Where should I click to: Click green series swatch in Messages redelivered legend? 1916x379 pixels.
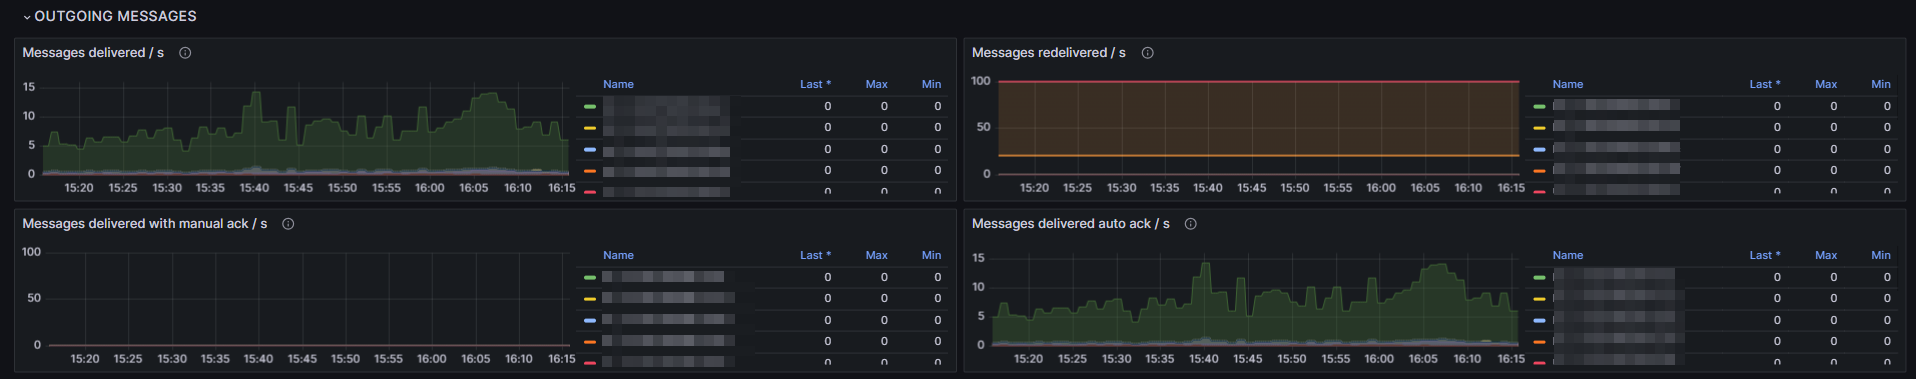(x=1539, y=106)
